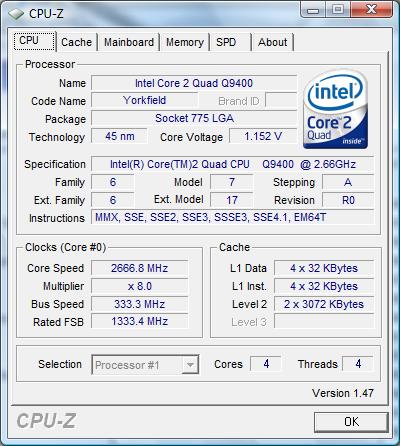This screenshot has width=400, height=446.
Task: Click the 'Code Name' label
Action: (58, 101)
